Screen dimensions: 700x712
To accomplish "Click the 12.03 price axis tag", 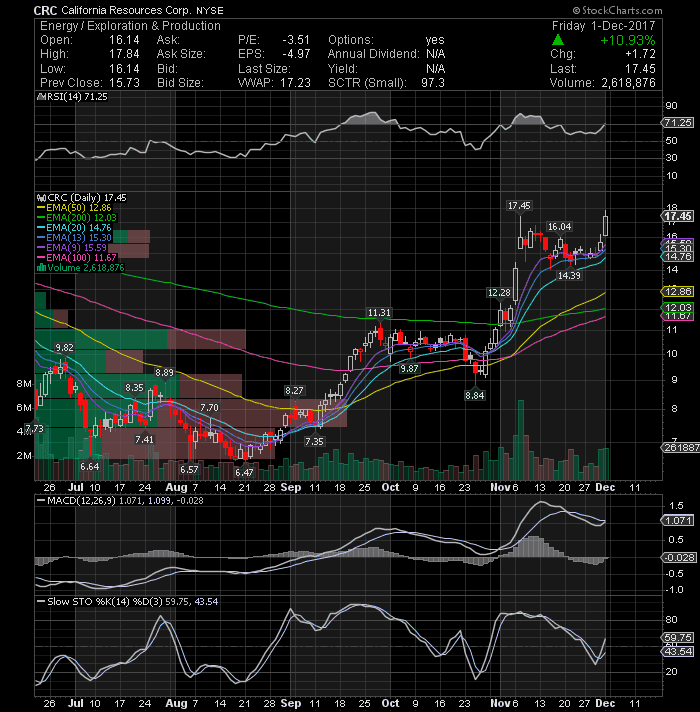I will [678, 307].
